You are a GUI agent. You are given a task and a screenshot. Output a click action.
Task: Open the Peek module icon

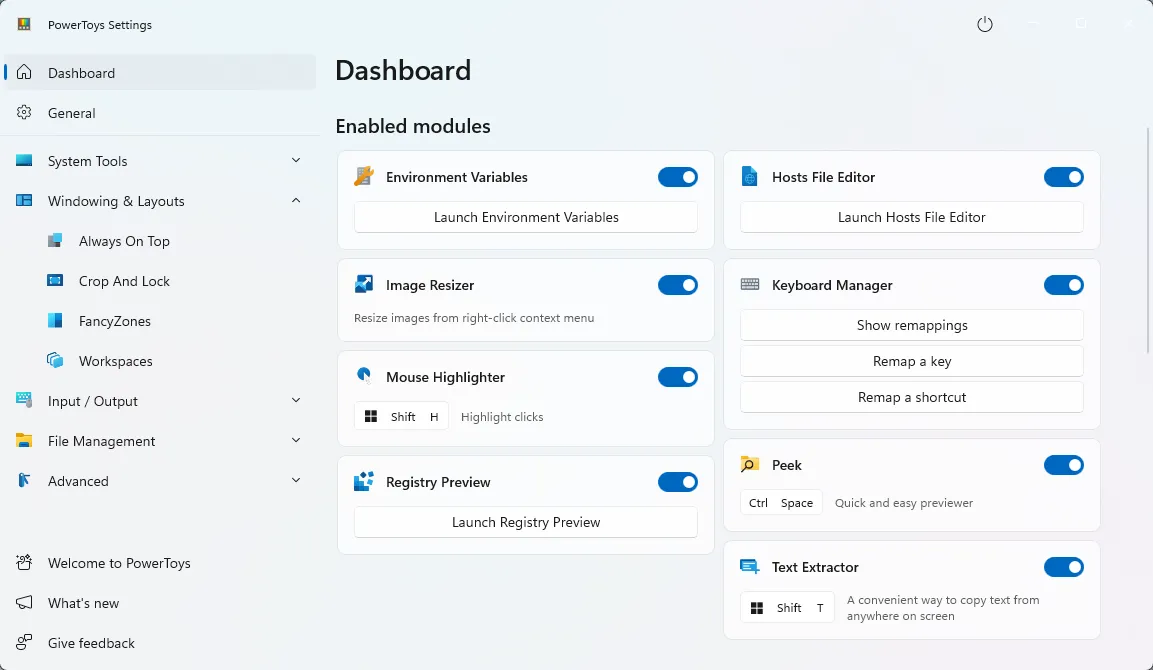pyautogui.click(x=750, y=464)
